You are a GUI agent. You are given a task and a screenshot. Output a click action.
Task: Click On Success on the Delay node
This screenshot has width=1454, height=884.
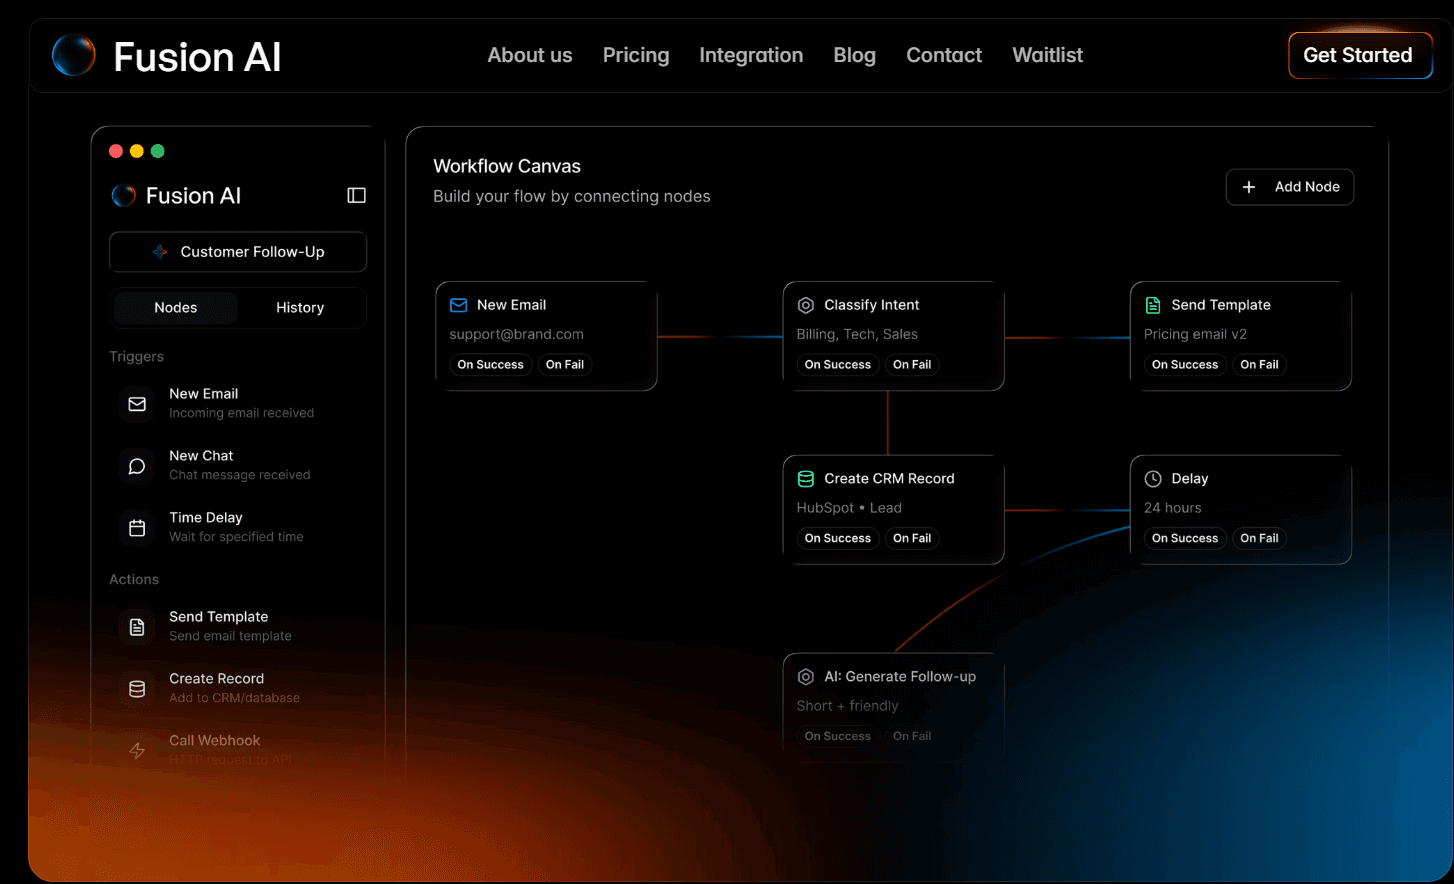coord(1185,539)
